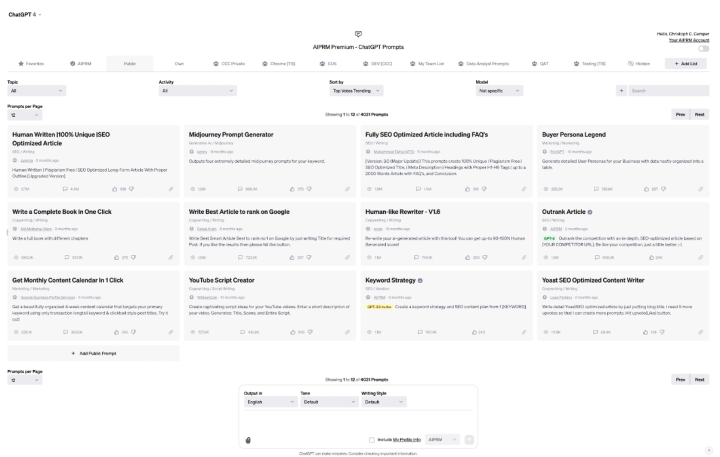Image resolution: width=720 pixels, height=457 pixels.
Task: Copy link of Midjourney Prompt Generator card
Action: click(347, 188)
